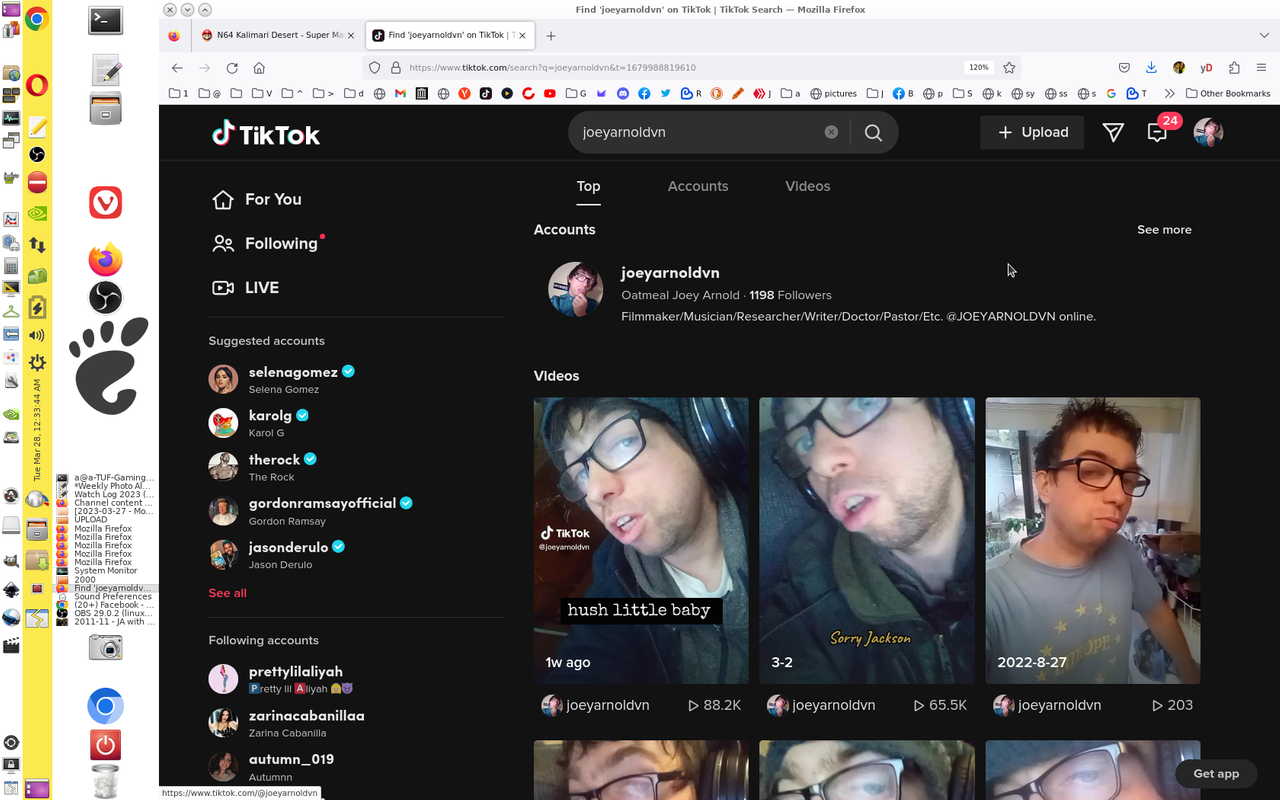Open the 2022-8-27 video thumbnail

tap(1093, 540)
